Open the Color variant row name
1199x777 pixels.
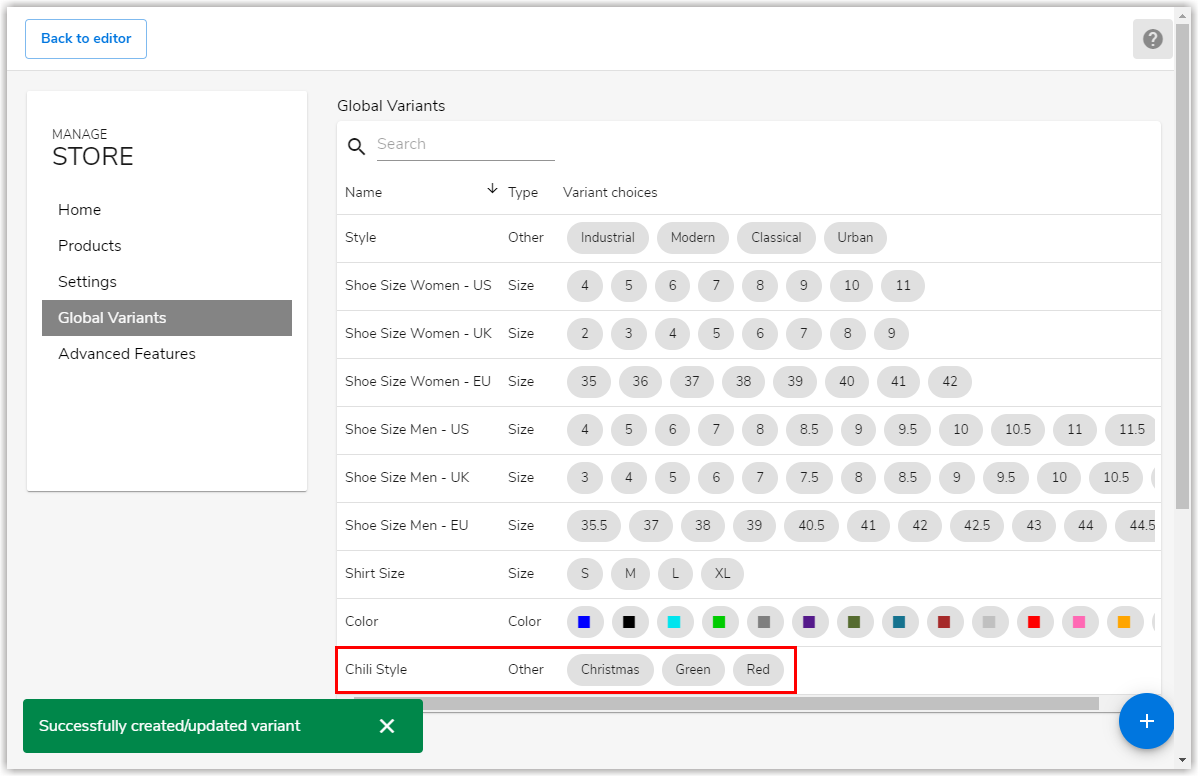click(x=362, y=622)
